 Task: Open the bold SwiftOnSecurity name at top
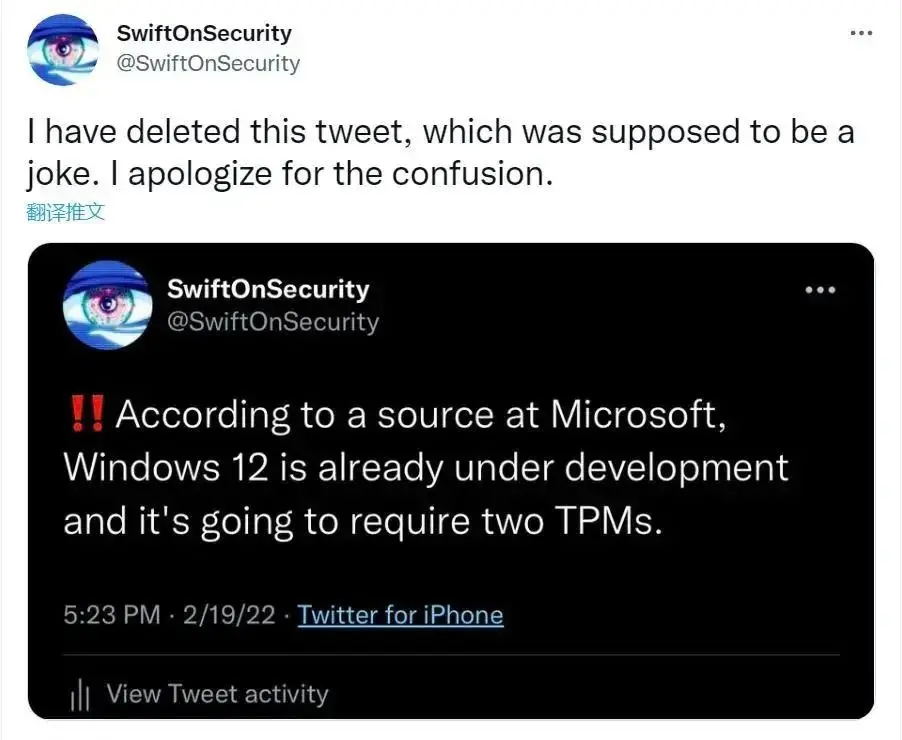point(204,33)
